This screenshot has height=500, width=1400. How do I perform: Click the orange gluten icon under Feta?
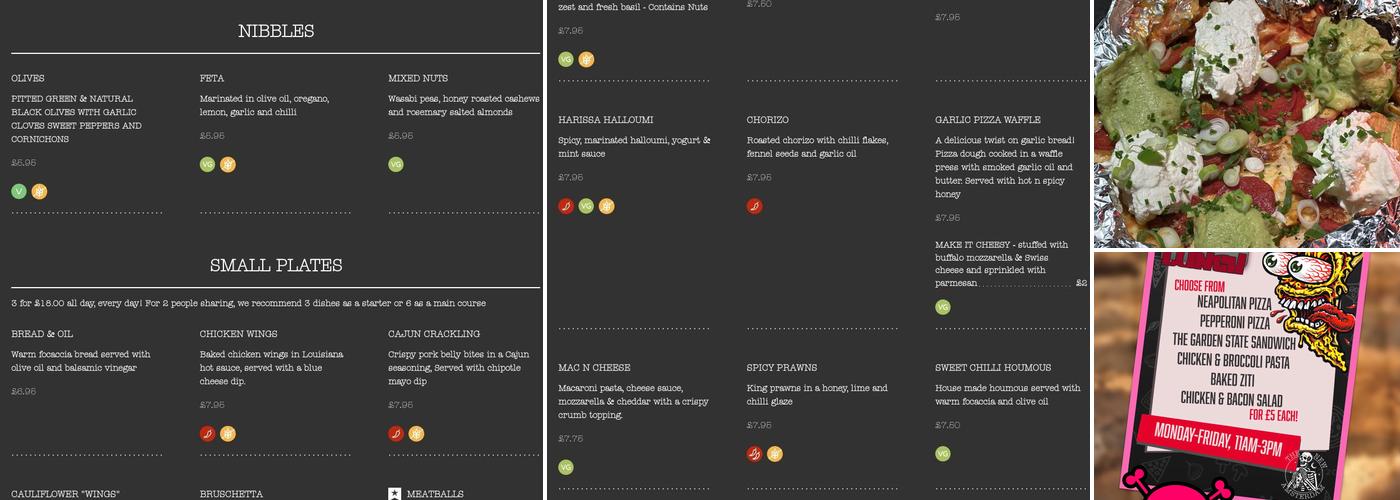(228, 165)
